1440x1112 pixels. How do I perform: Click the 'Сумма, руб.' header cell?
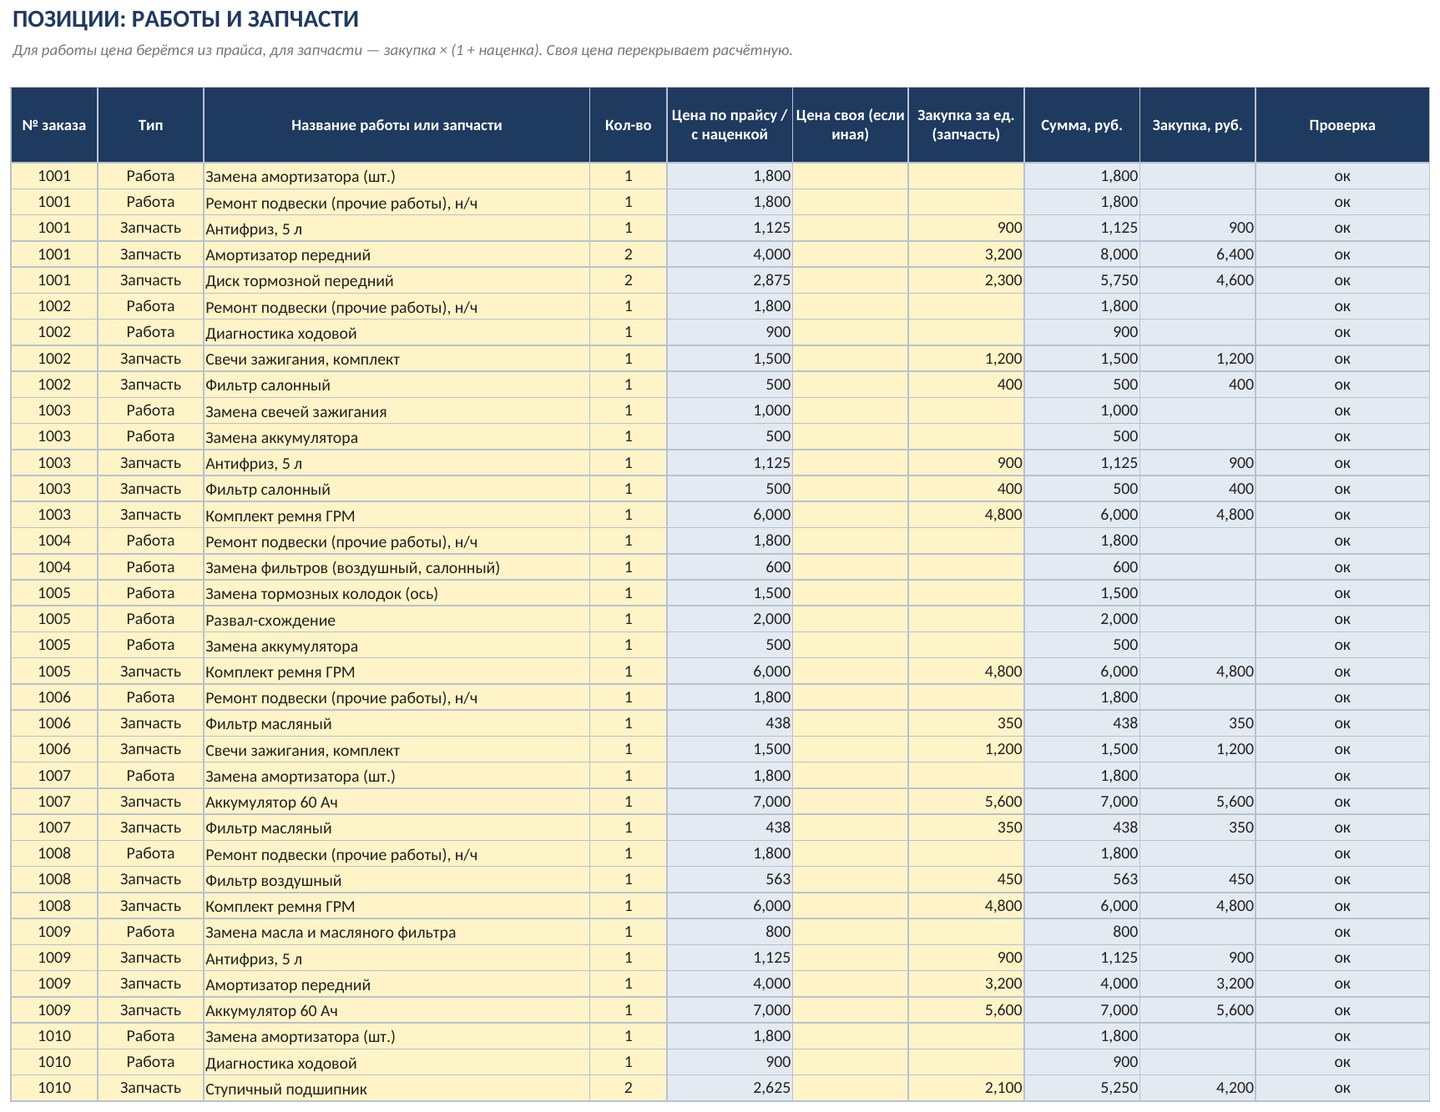click(x=1082, y=125)
